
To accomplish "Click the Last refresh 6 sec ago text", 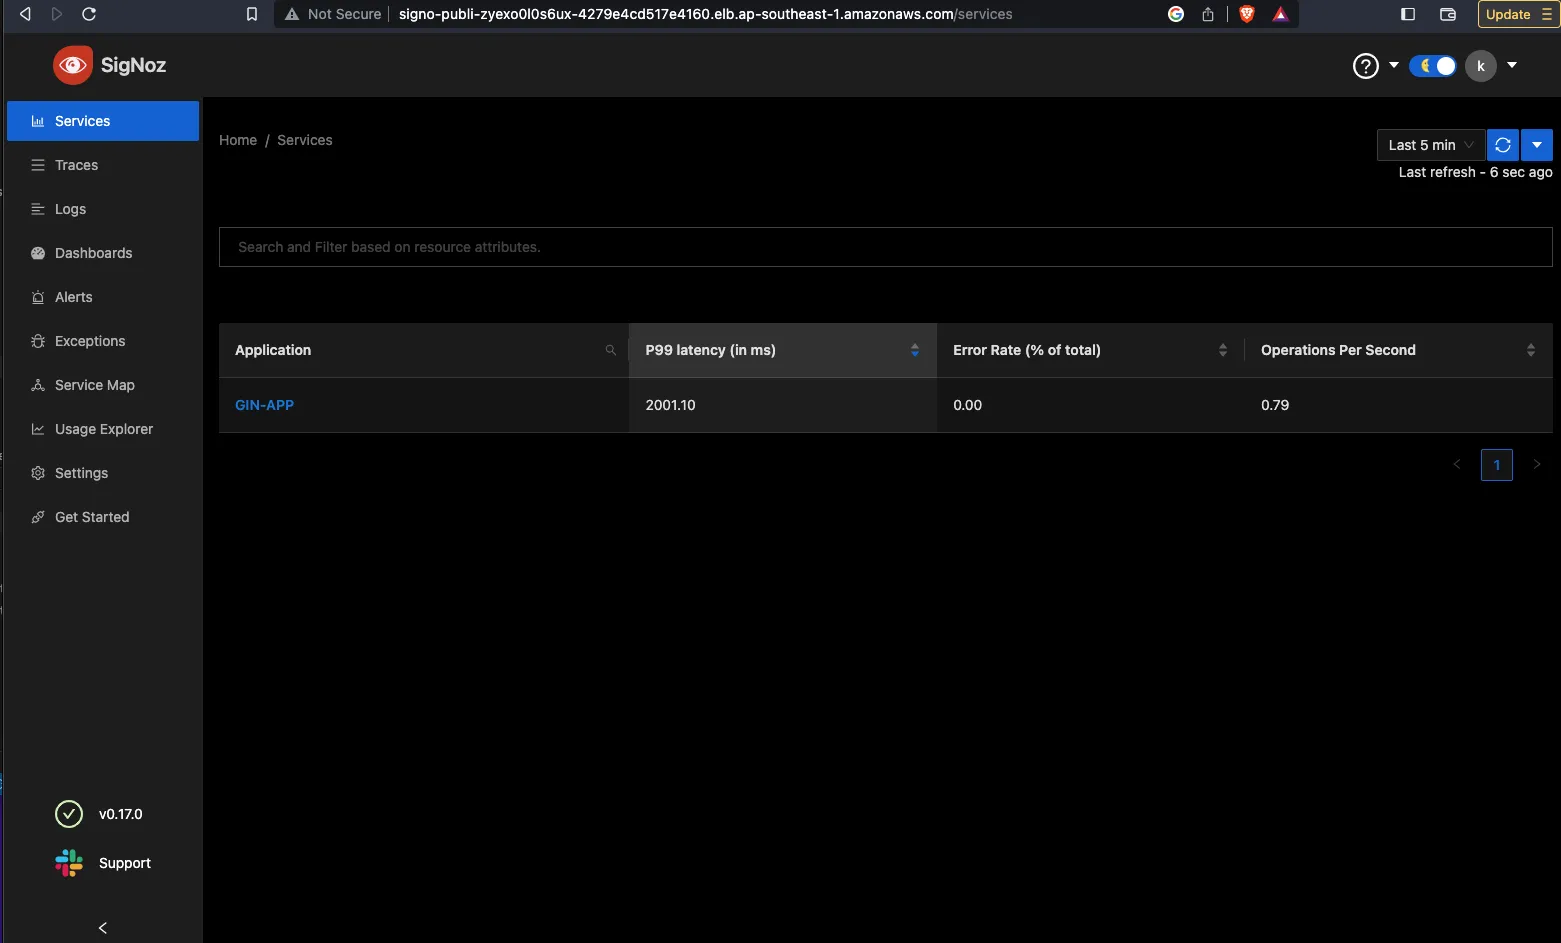I will [1475, 172].
